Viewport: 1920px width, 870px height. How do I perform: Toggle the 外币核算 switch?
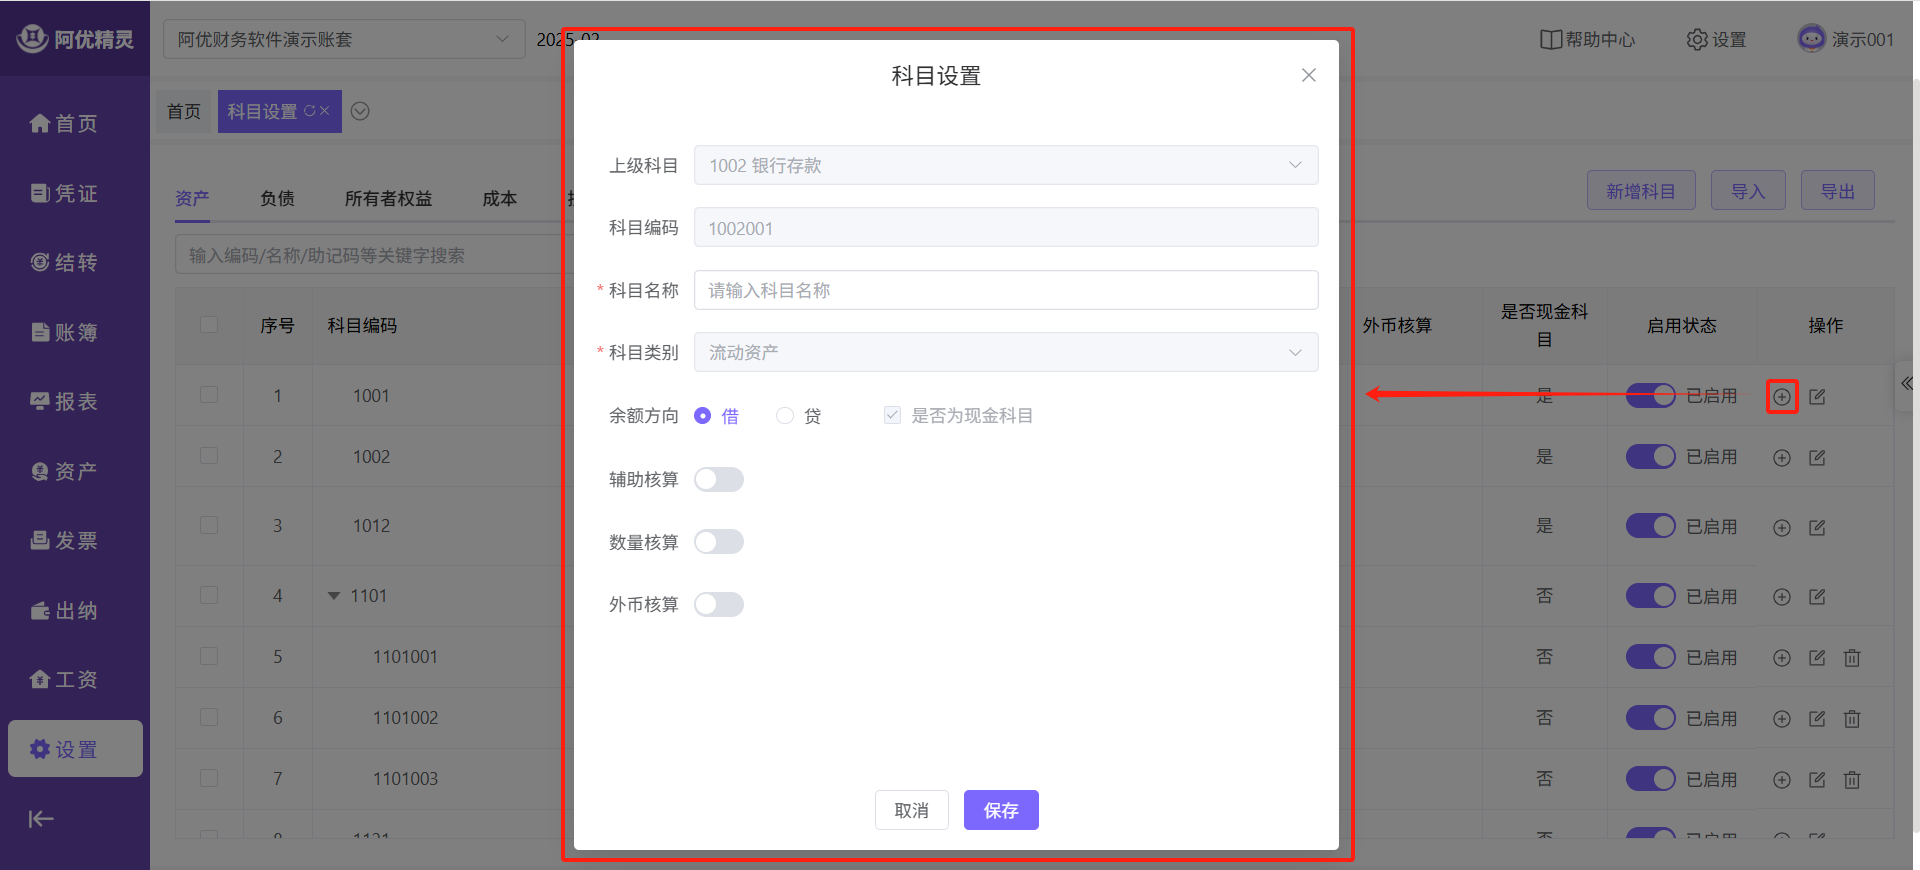pyautogui.click(x=719, y=605)
